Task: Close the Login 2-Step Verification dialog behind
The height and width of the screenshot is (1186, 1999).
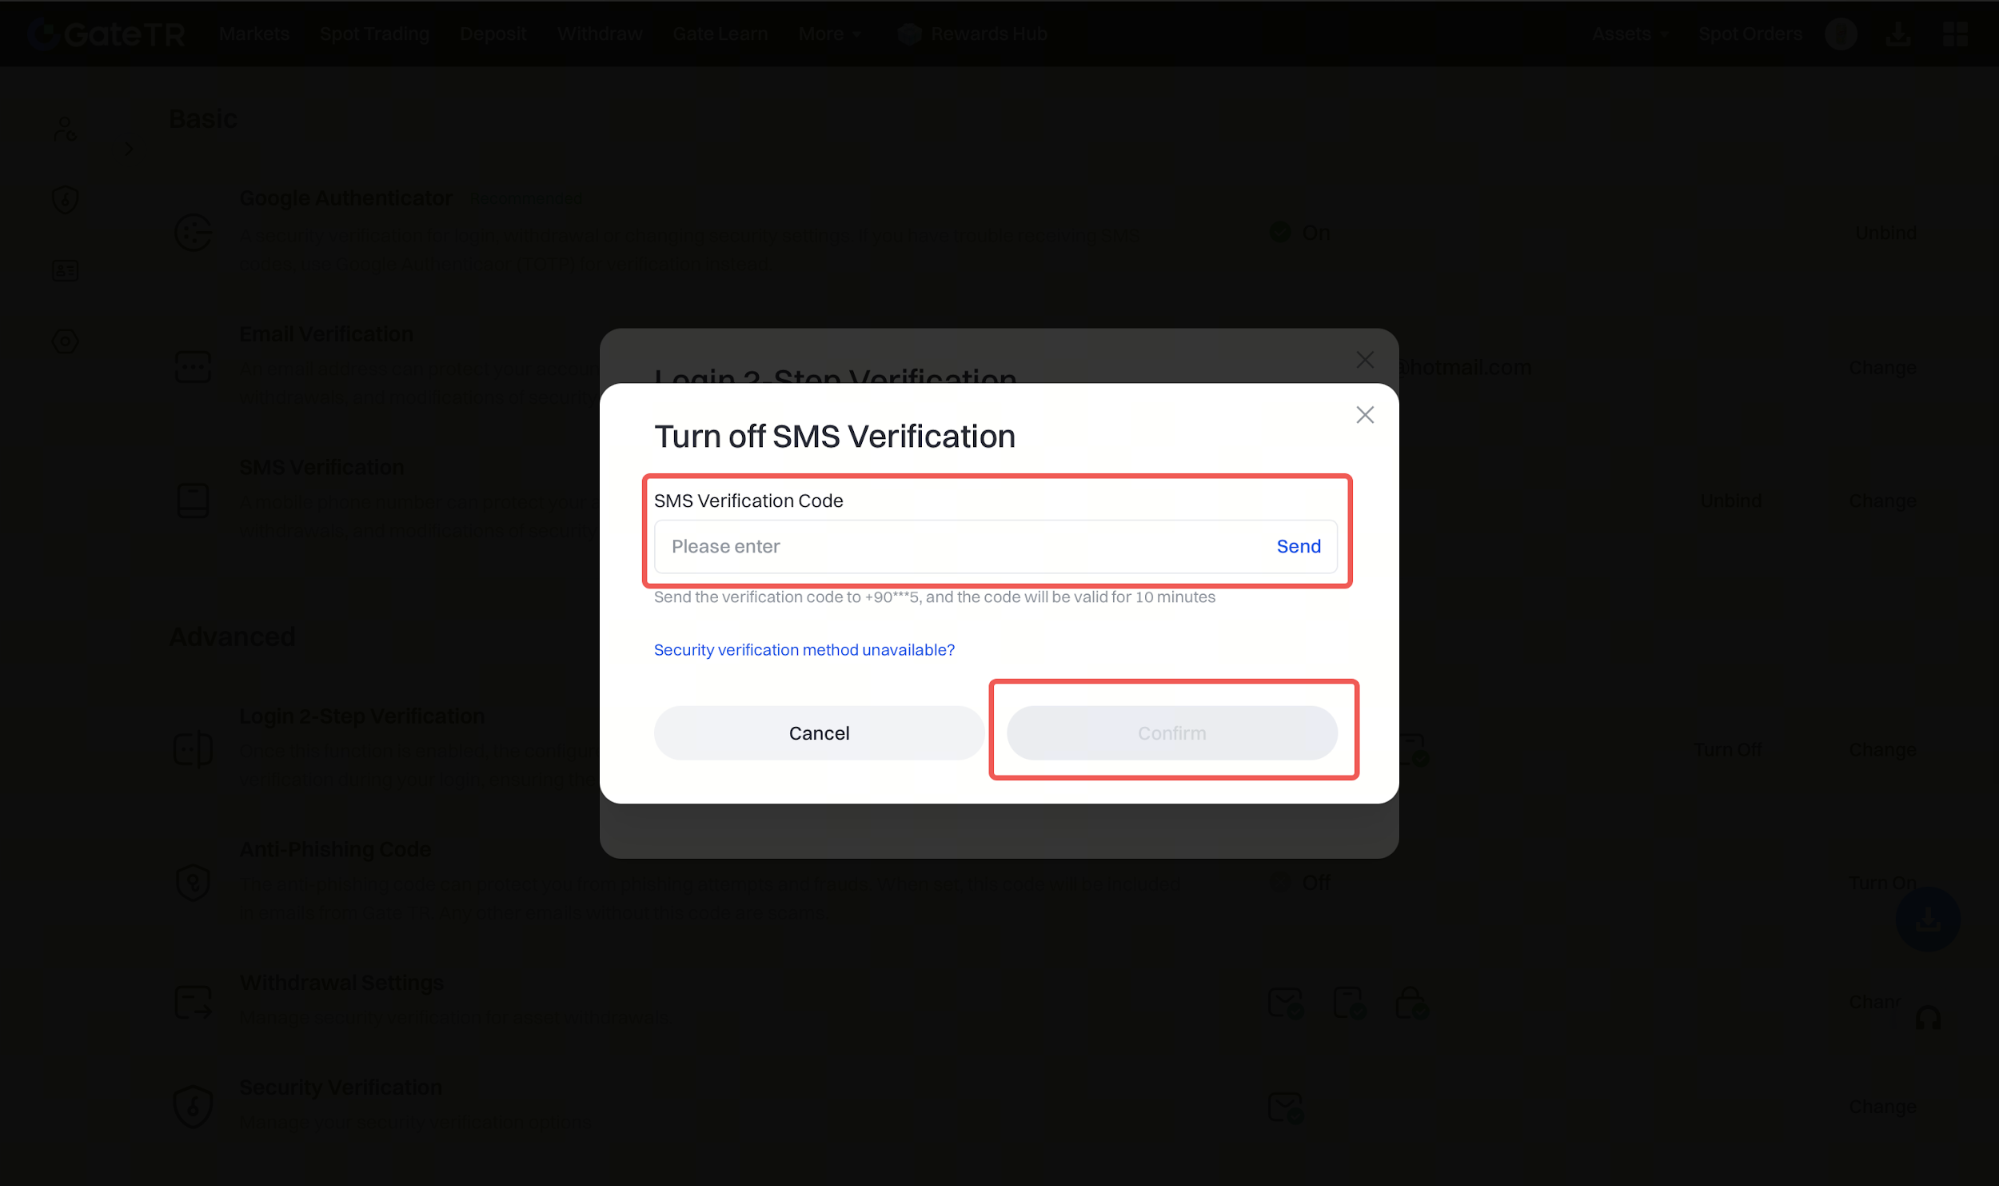Action: pyautogui.click(x=1364, y=360)
